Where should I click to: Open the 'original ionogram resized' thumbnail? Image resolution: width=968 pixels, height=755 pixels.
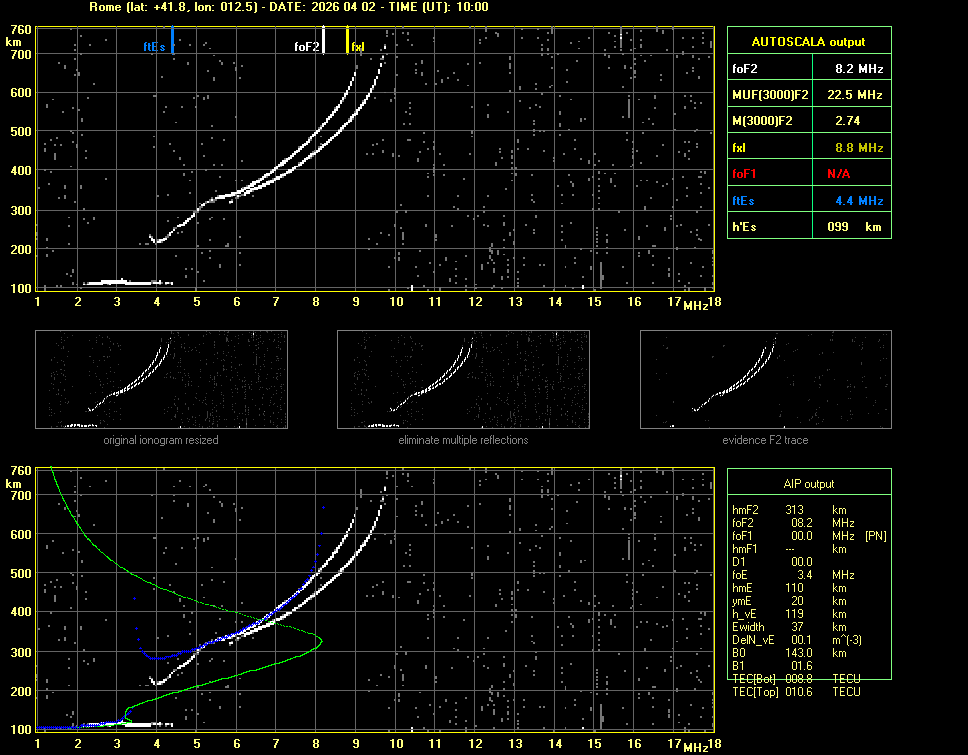[160, 380]
